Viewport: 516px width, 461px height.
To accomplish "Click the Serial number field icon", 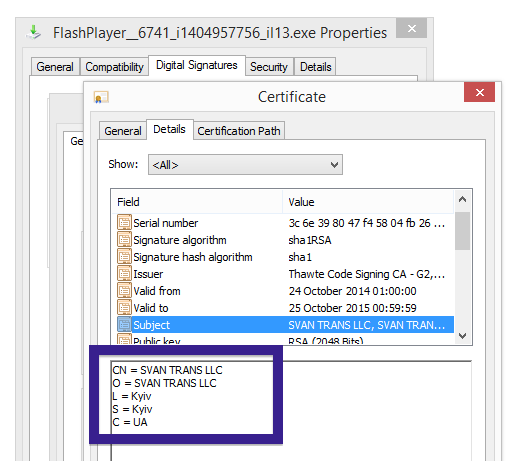I will click(x=124, y=223).
